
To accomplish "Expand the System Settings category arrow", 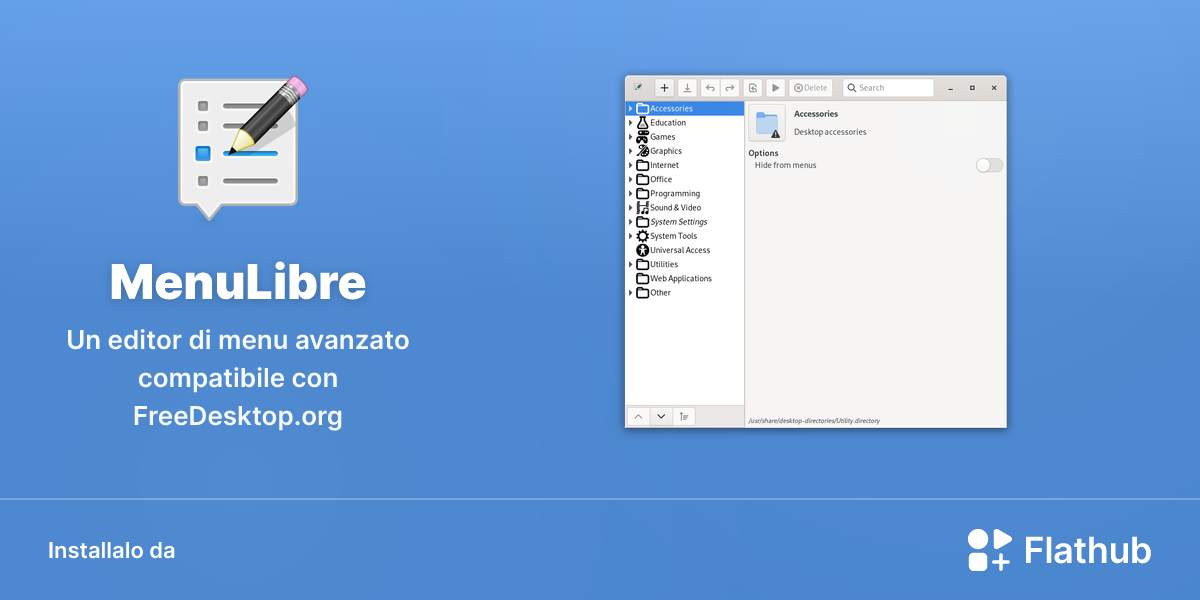I will [630, 222].
